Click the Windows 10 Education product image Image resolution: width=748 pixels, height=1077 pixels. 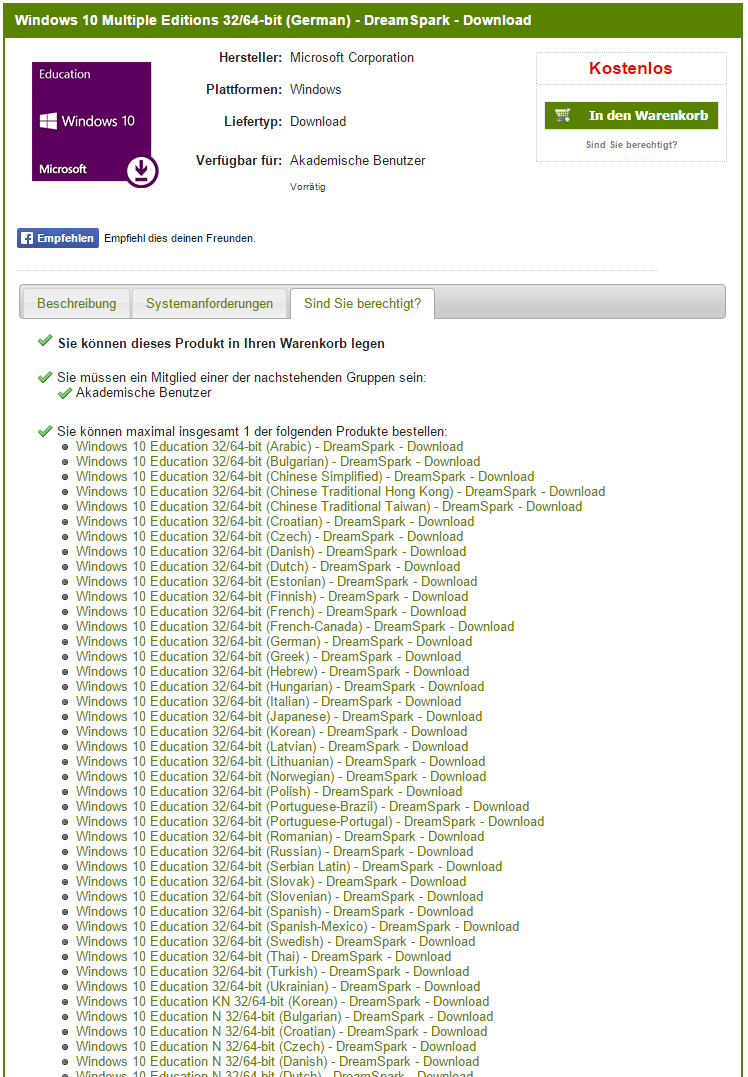pos(95,124)
